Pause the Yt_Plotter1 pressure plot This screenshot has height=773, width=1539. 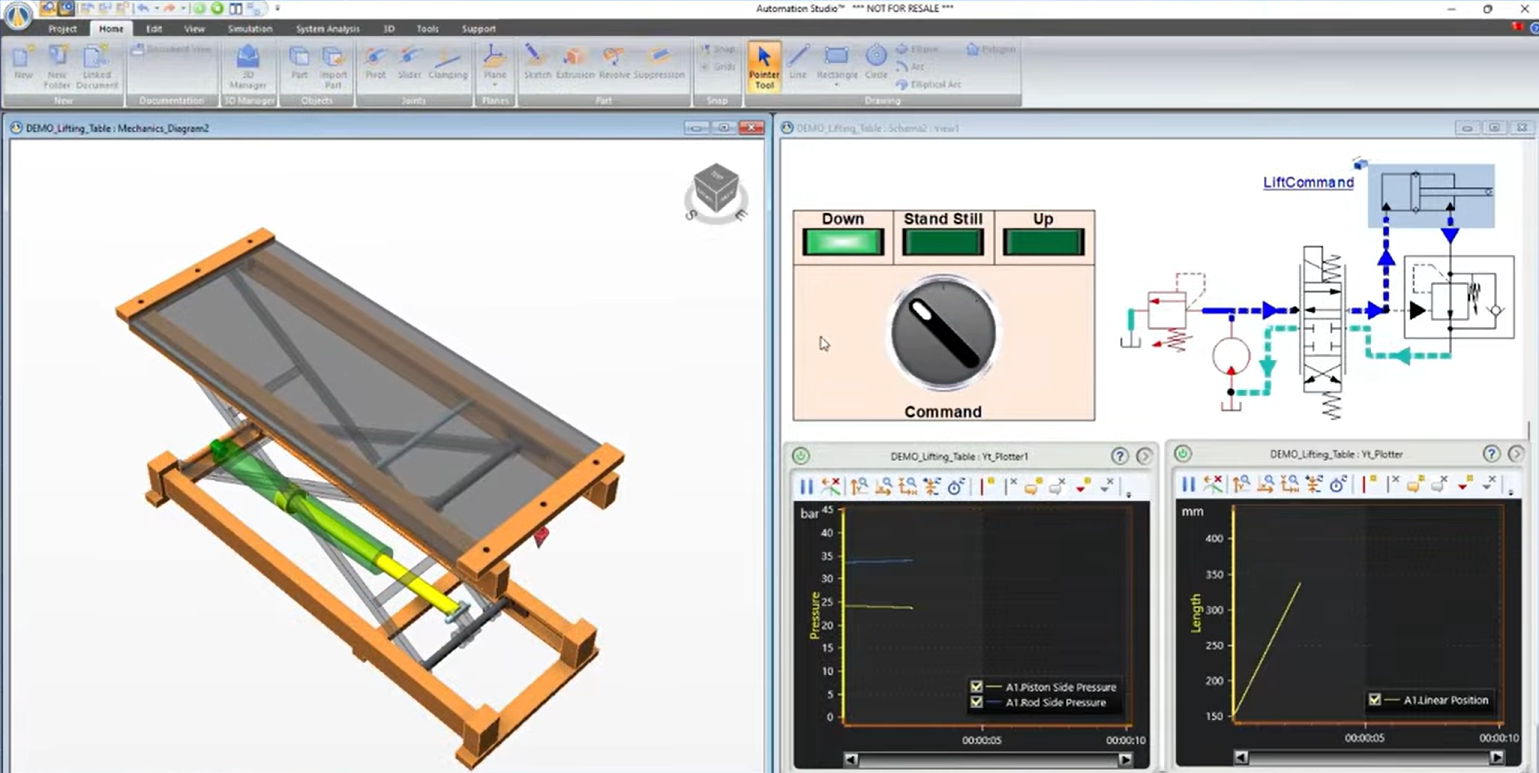(x=806, y=486)
